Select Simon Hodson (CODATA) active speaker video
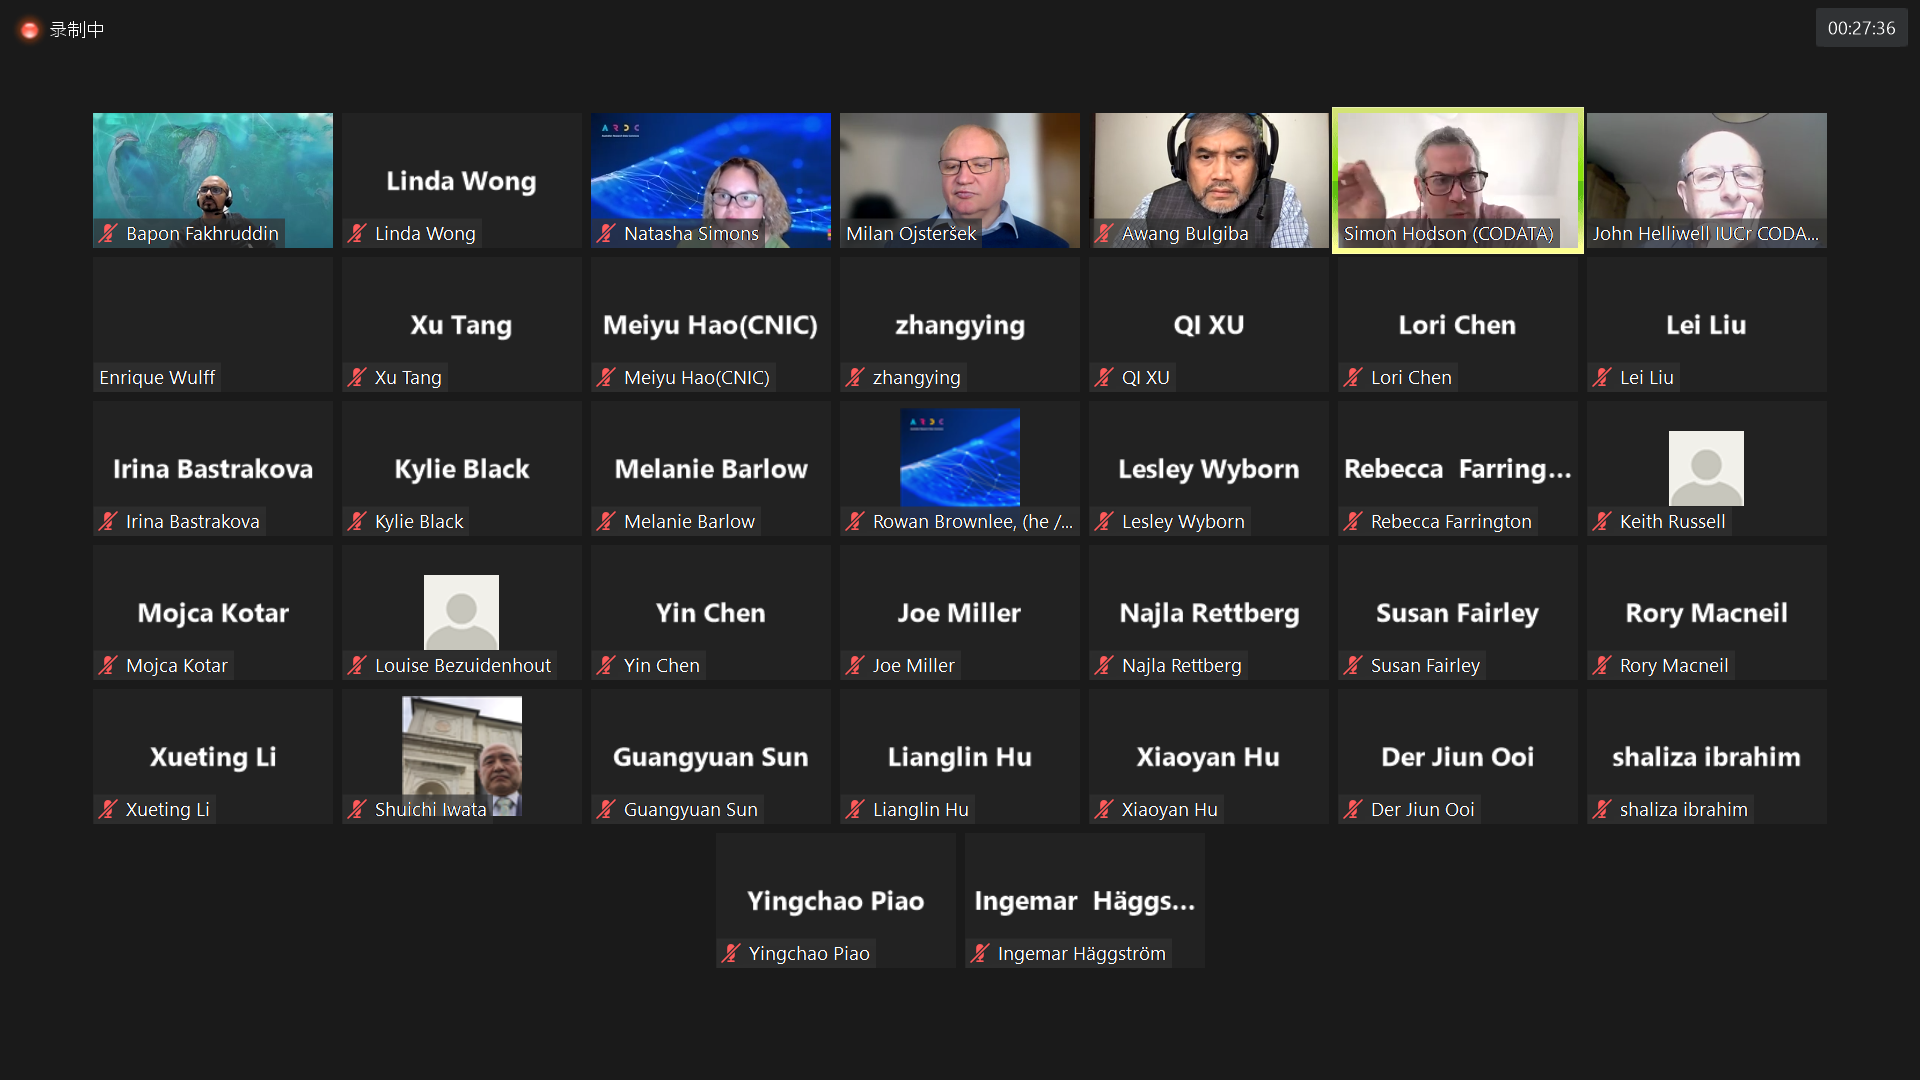Image resolution: width=1920 pixels, height=1080 pixels. (1458, 180)
